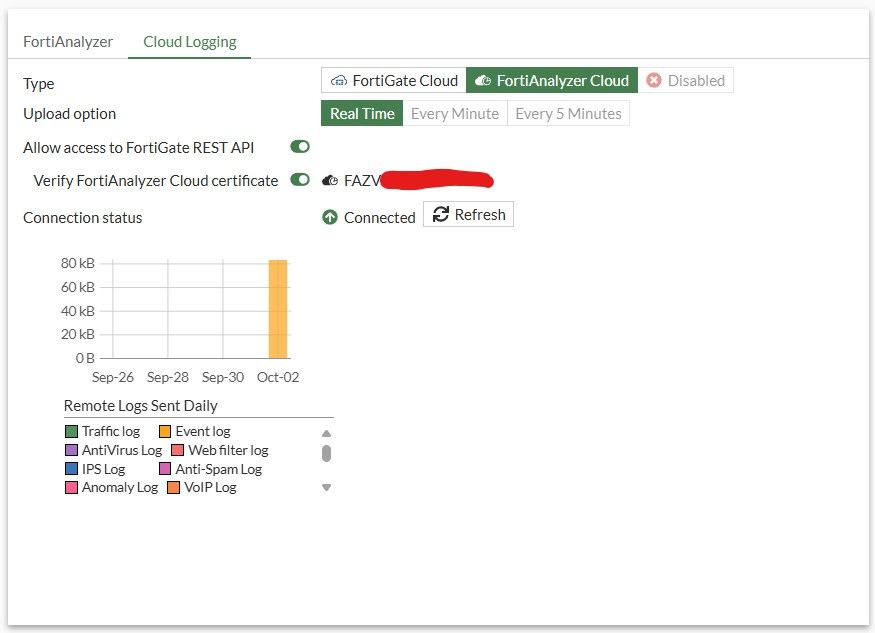Click the FortiGate Cloud cloud icon

pos(339,81)
